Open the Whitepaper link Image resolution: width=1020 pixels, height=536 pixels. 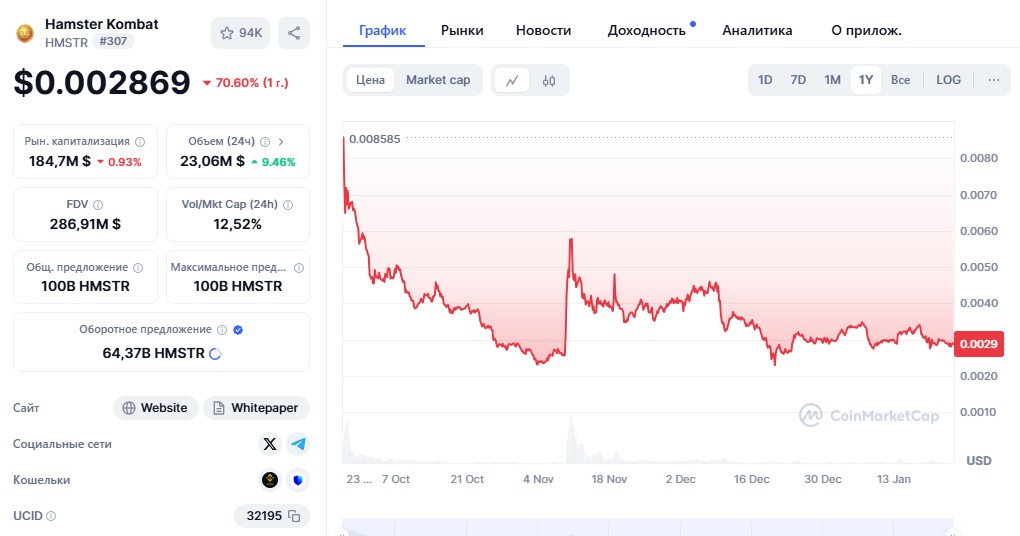click(257, 408)
